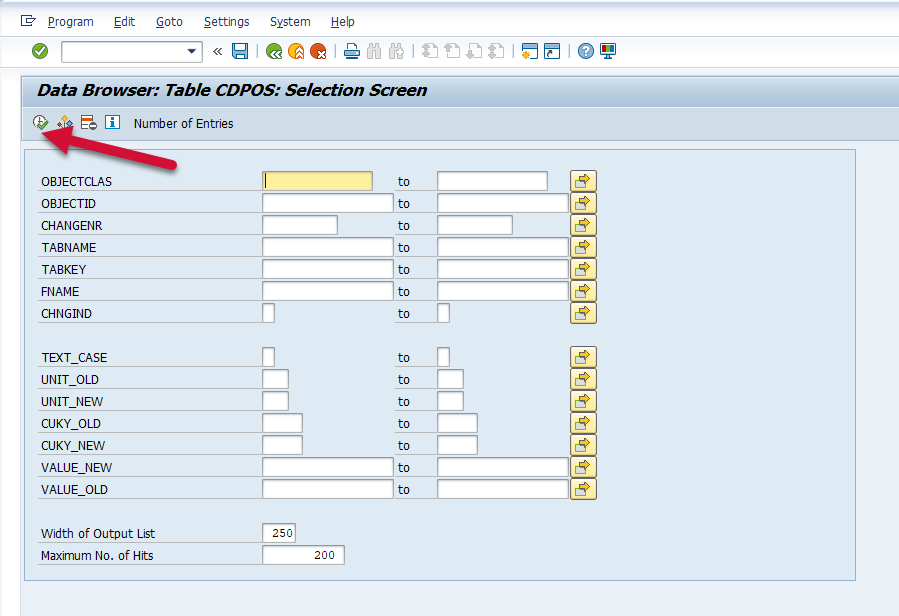Click the TABNAME from-value input field
899x616 pixels.
[327, 247]
